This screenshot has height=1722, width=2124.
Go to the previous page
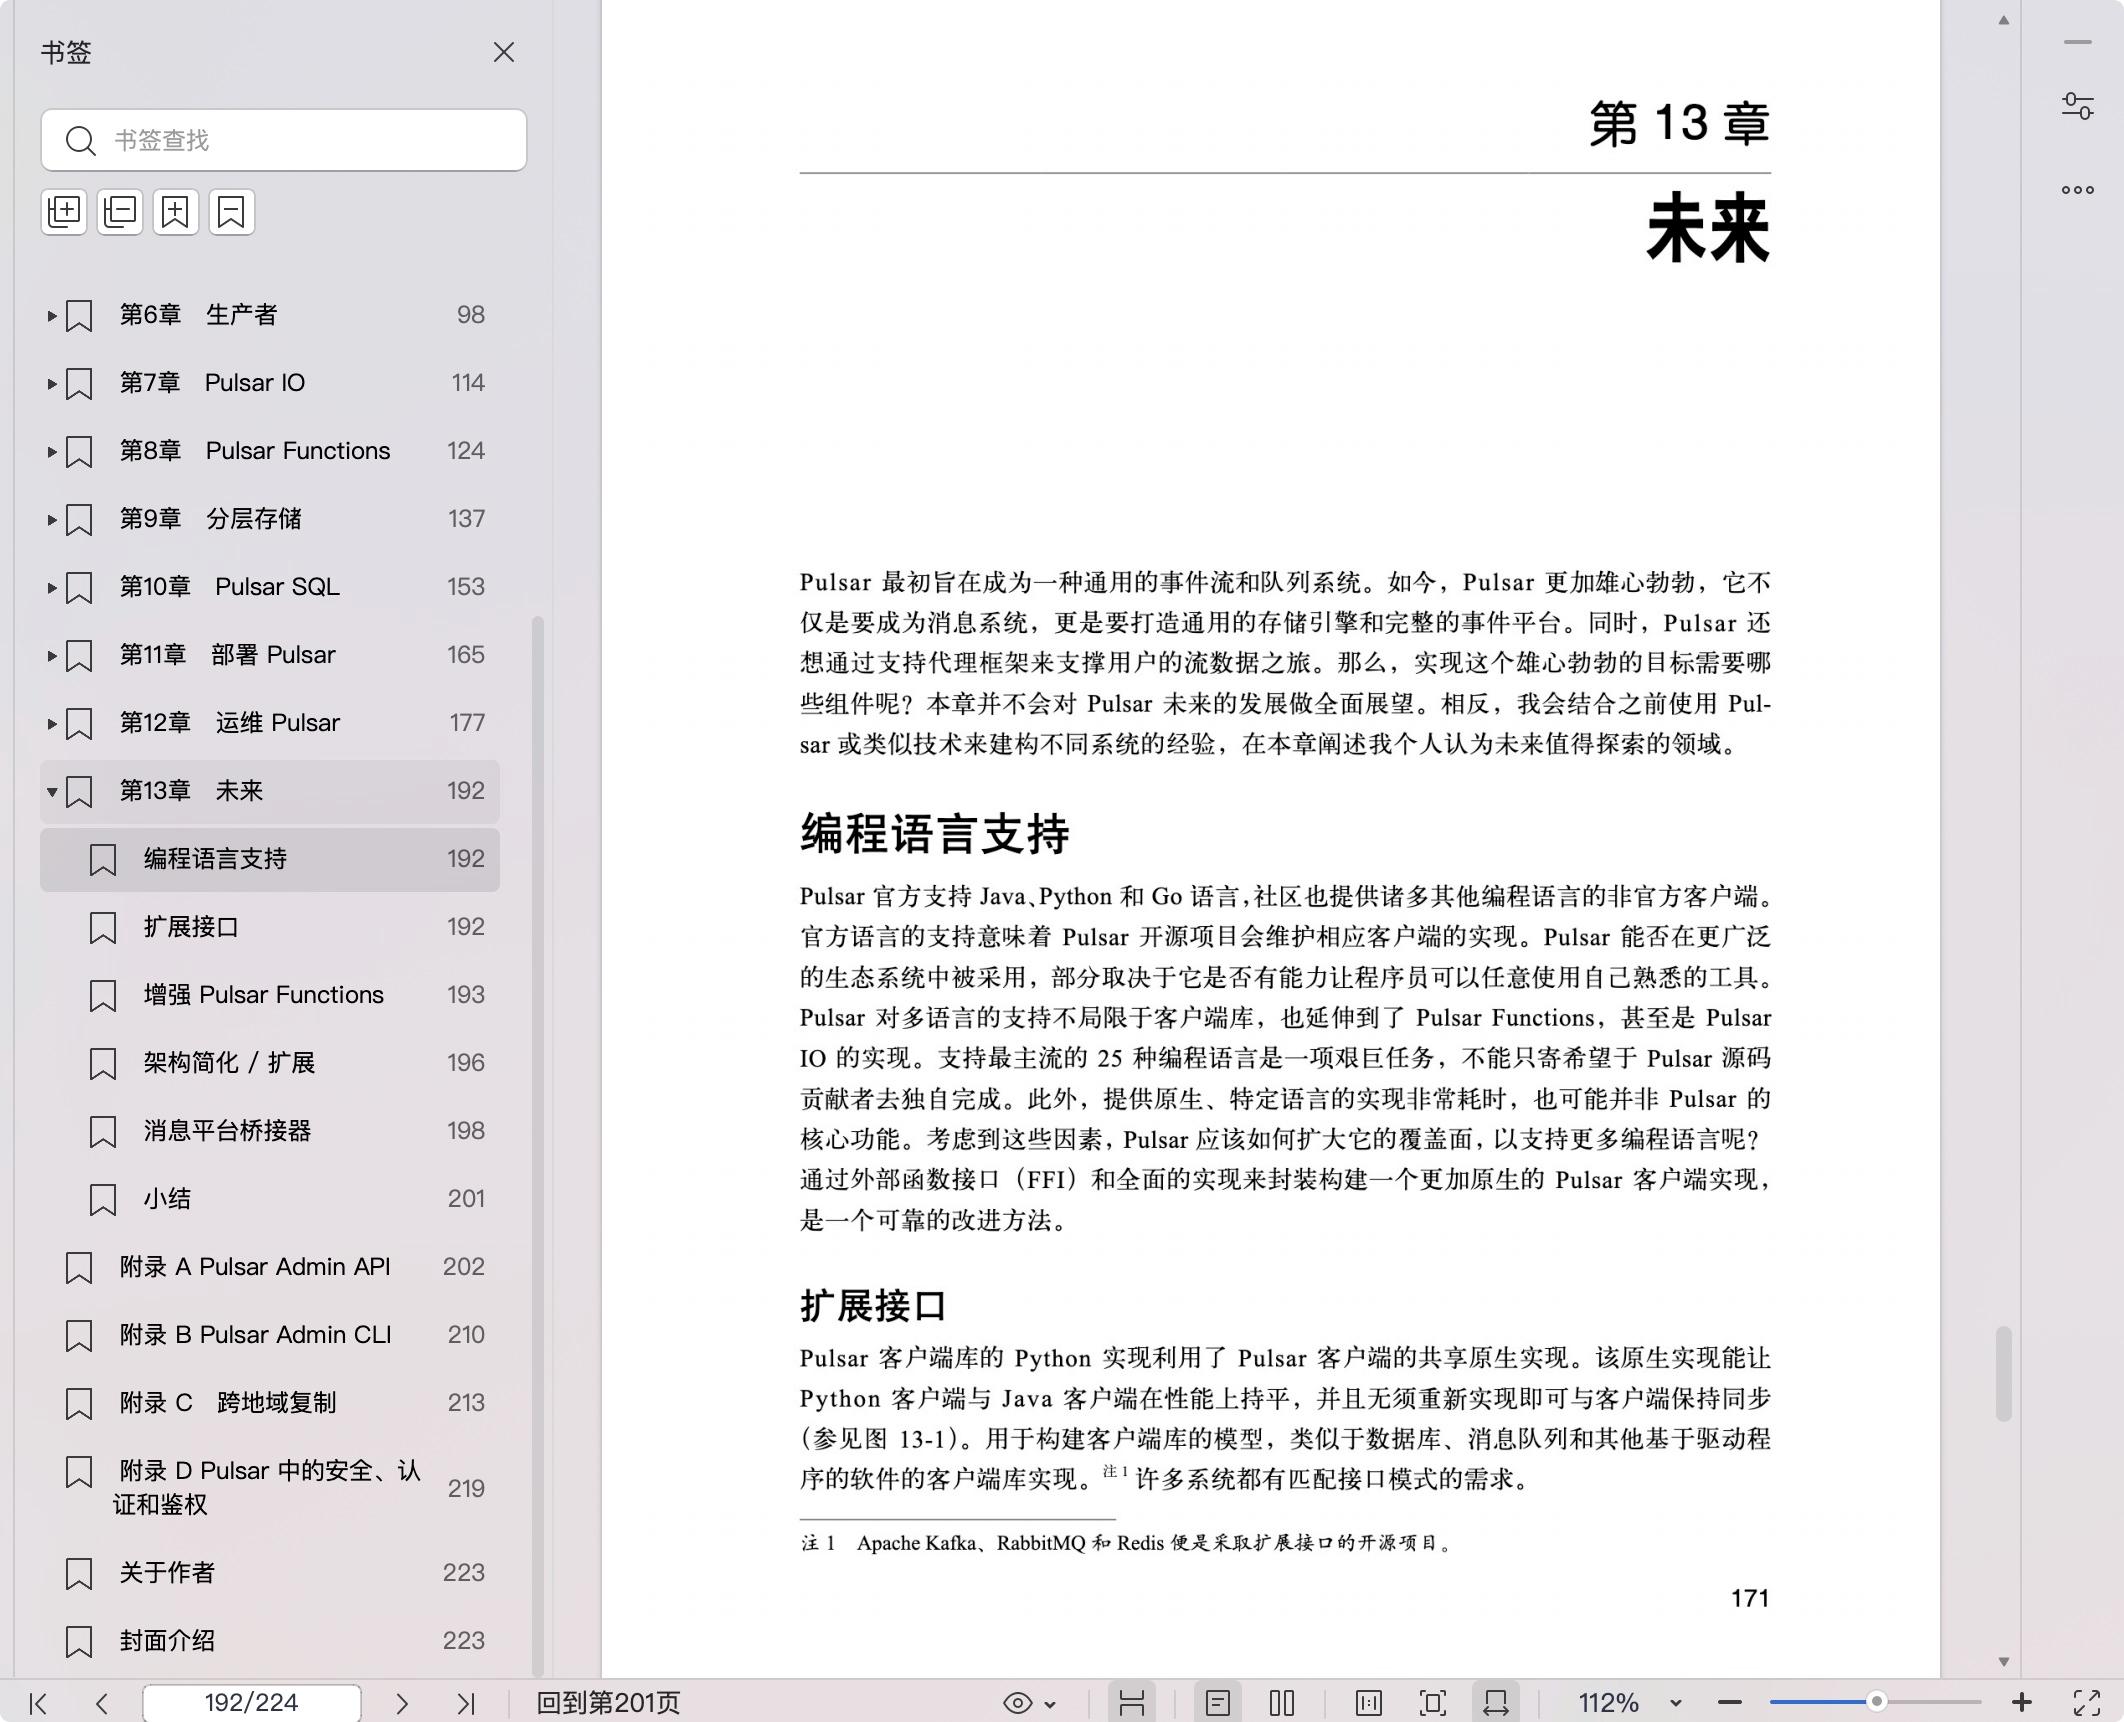point(102,1703)
